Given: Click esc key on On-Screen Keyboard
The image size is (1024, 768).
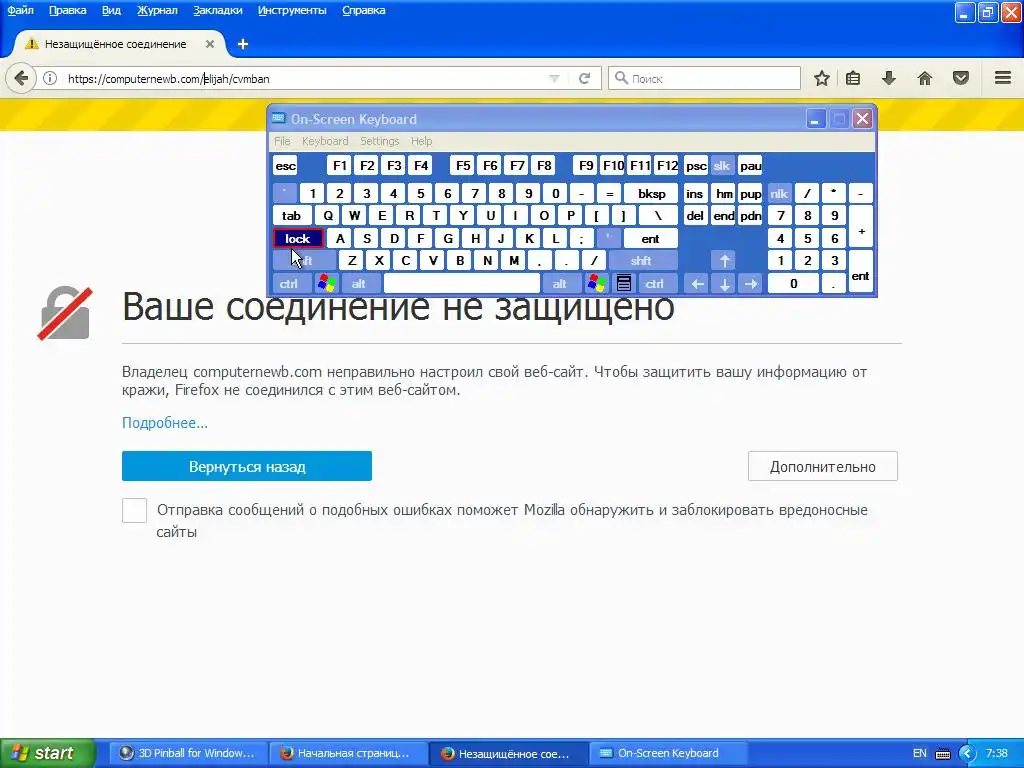Looking at the screenshot, I should coord(285,166).
